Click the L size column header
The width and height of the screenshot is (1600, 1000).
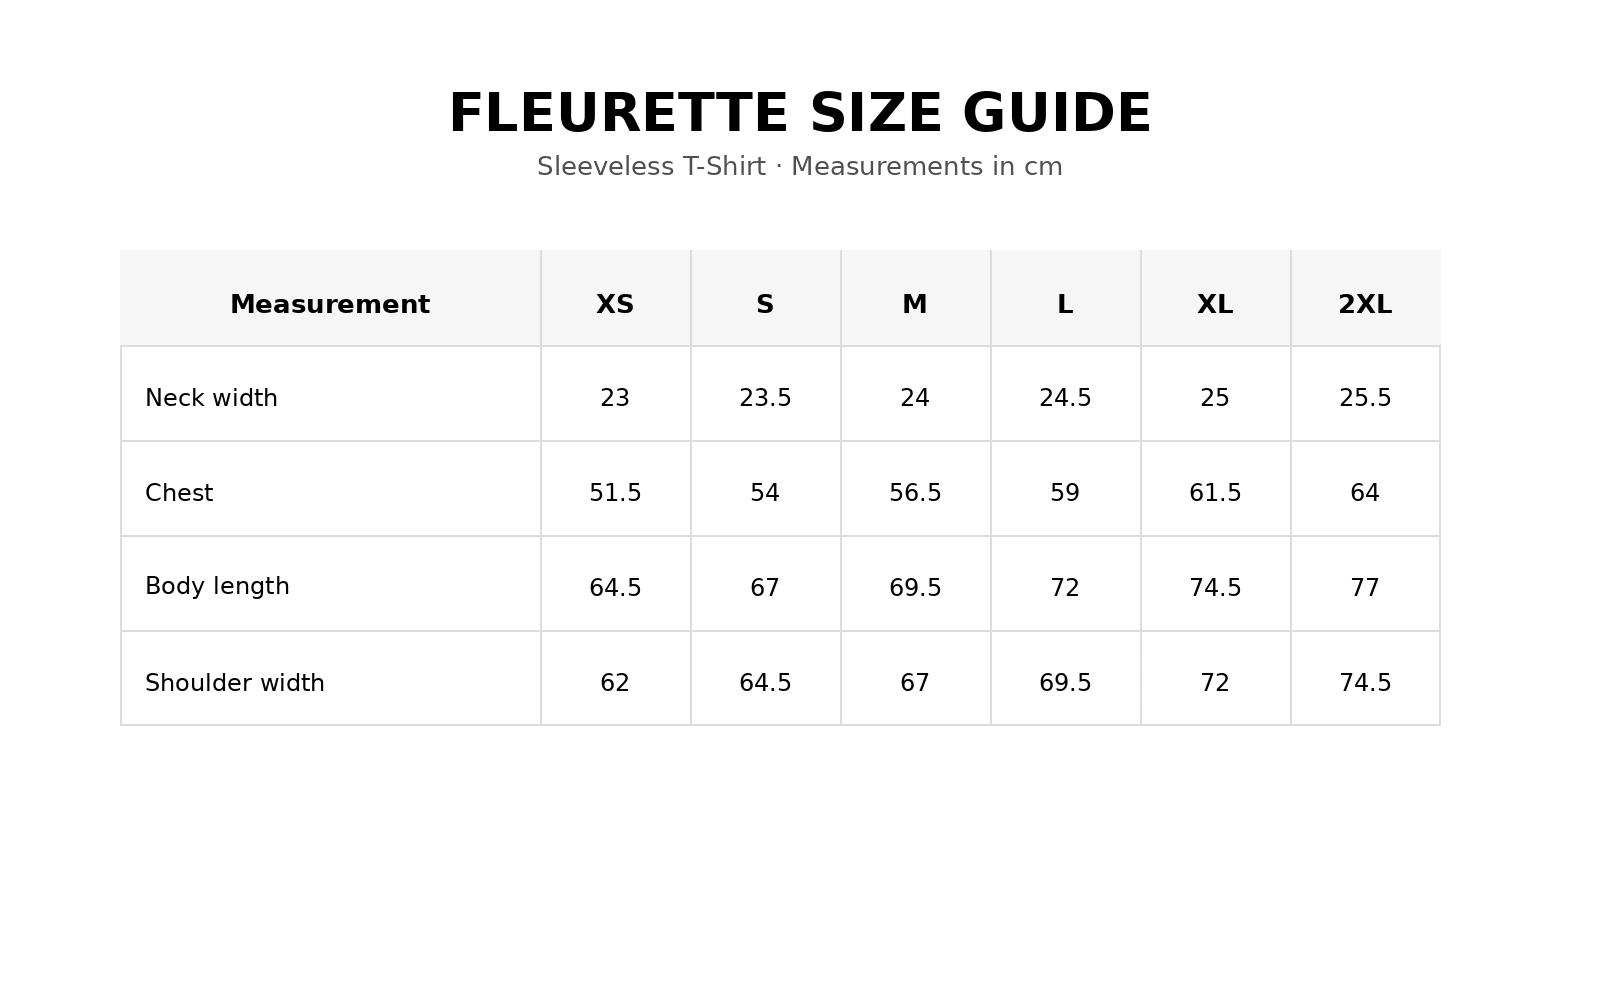pos(1065,305)
